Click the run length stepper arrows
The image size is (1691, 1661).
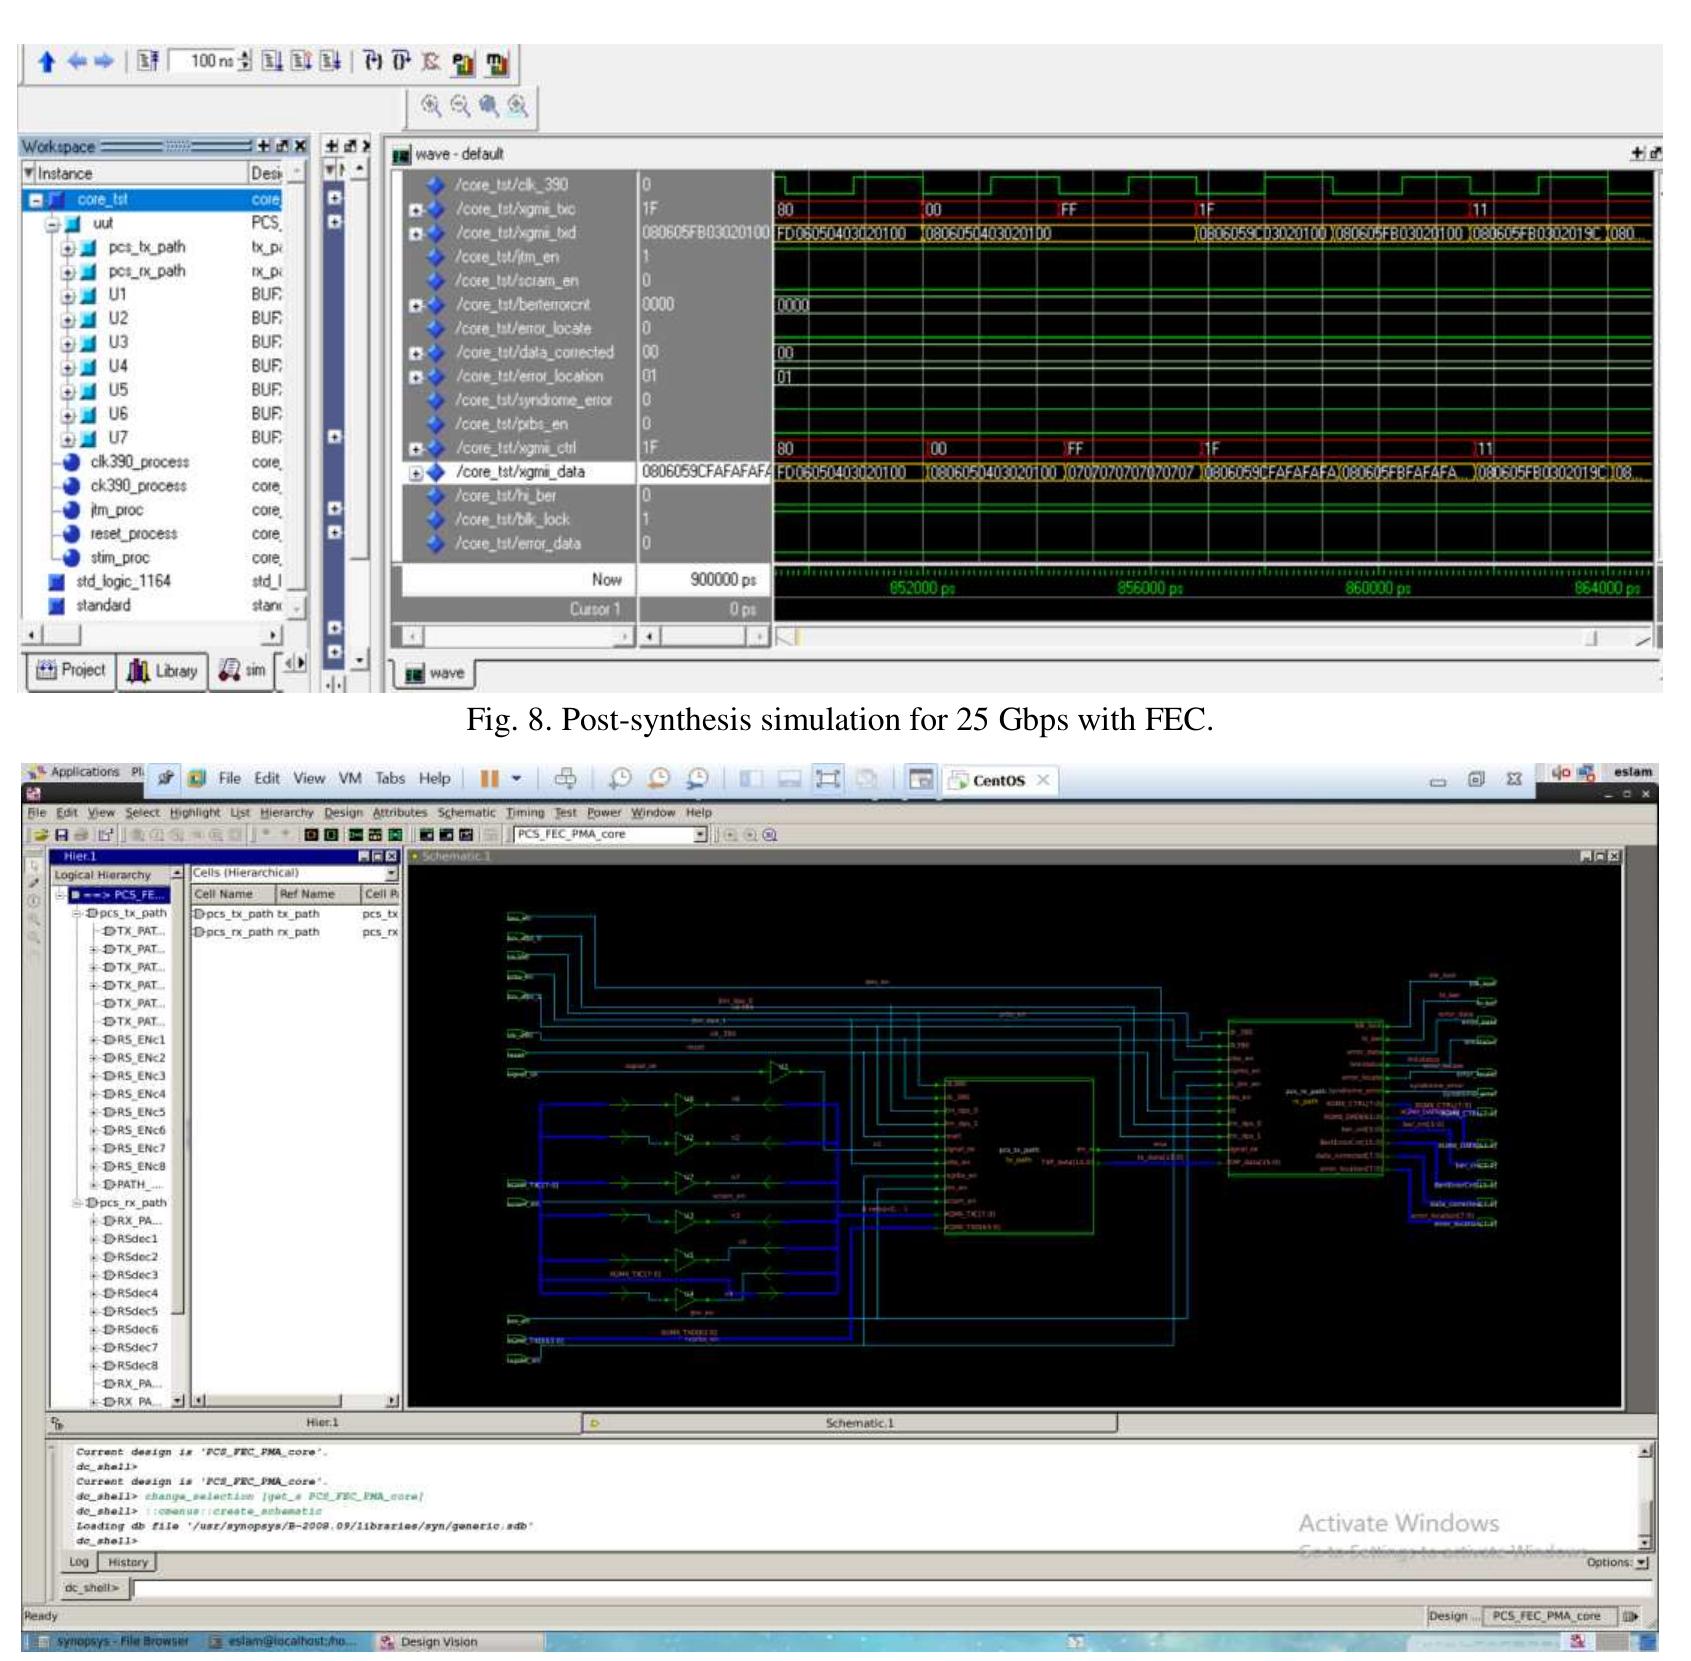245,62
